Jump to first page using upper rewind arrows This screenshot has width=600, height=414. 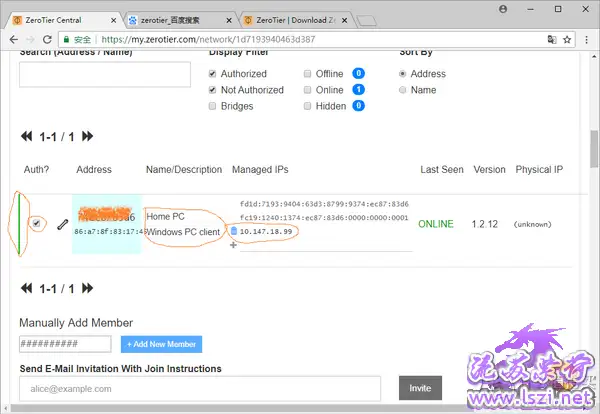click(26, 136)
